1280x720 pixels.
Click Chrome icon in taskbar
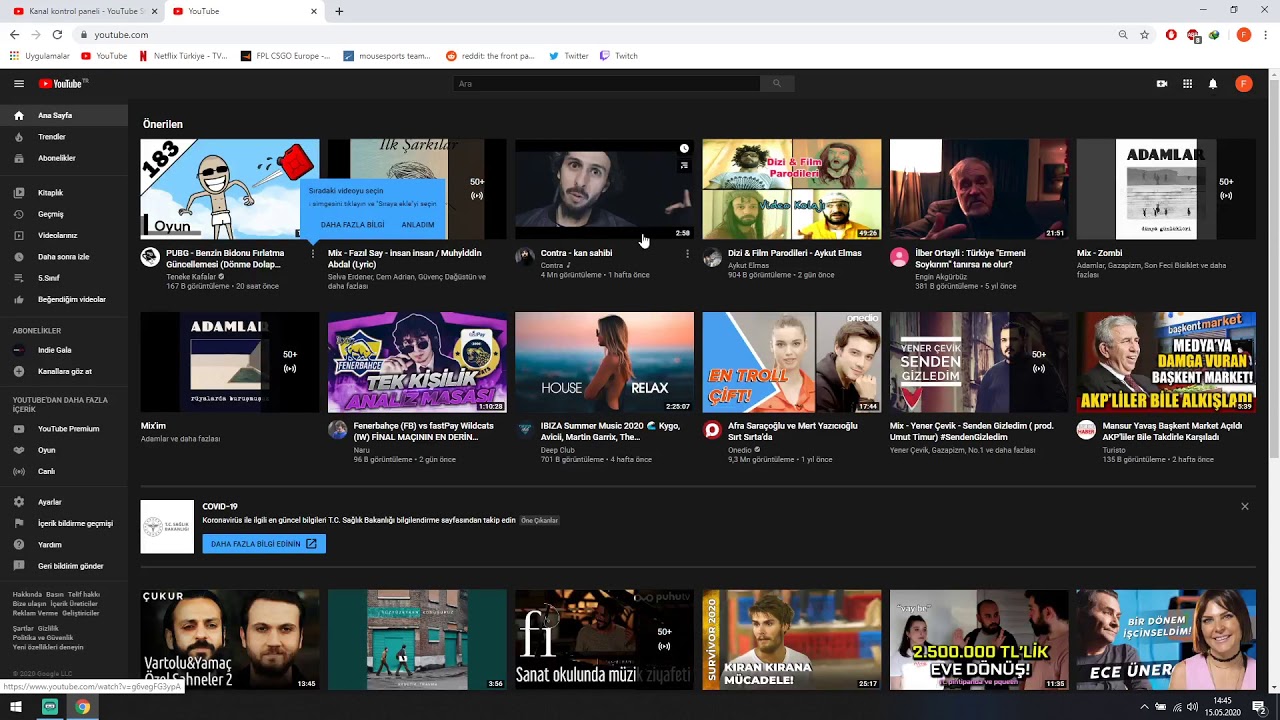point(82,707)
